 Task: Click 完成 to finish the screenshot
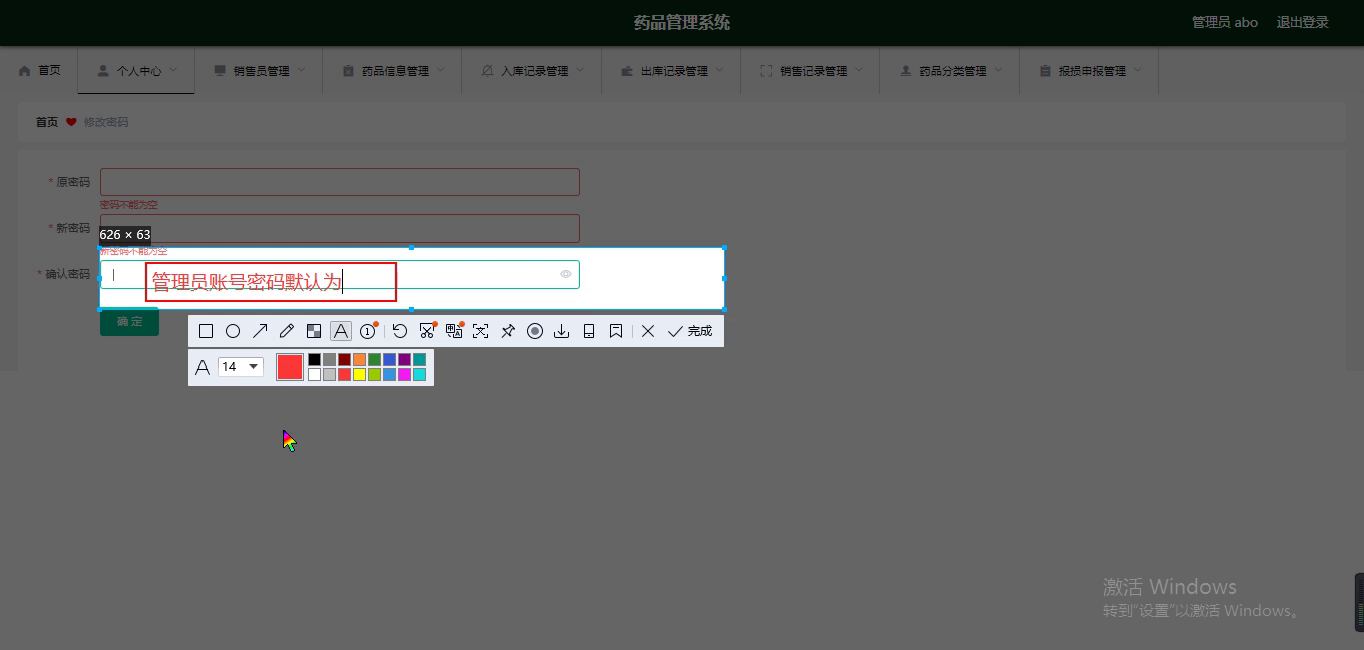point(690,331)
